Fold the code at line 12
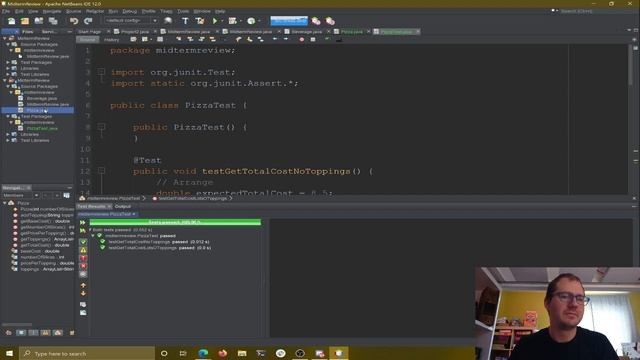Screen dimensions: 640x360 101,171
